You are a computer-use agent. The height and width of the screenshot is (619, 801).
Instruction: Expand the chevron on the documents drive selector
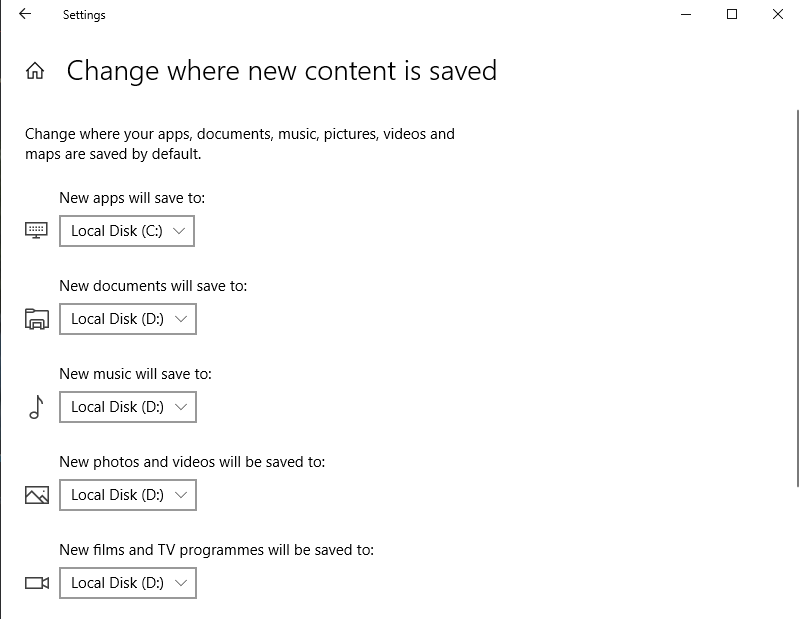[180, 319]
